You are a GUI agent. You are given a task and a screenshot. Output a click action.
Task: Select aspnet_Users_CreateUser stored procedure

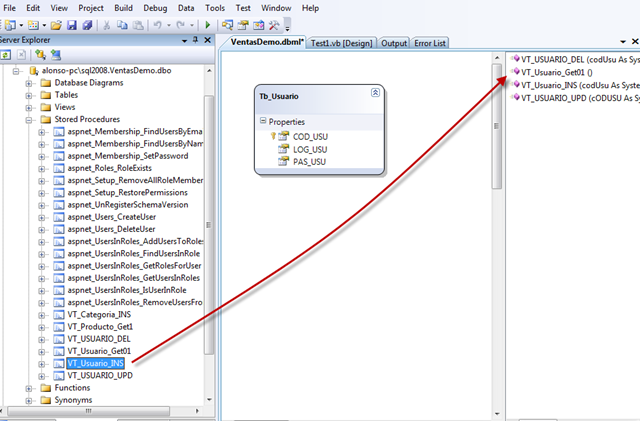[112, 217]
